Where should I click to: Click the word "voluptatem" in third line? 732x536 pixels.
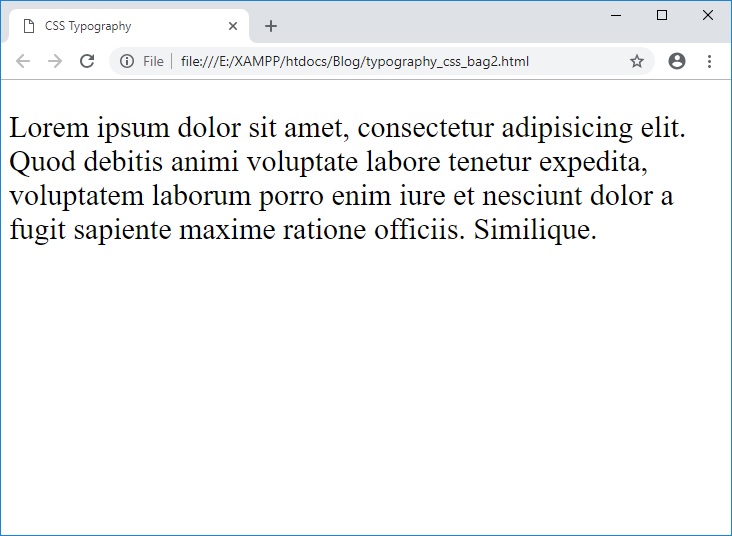click(x=77, y=196)
